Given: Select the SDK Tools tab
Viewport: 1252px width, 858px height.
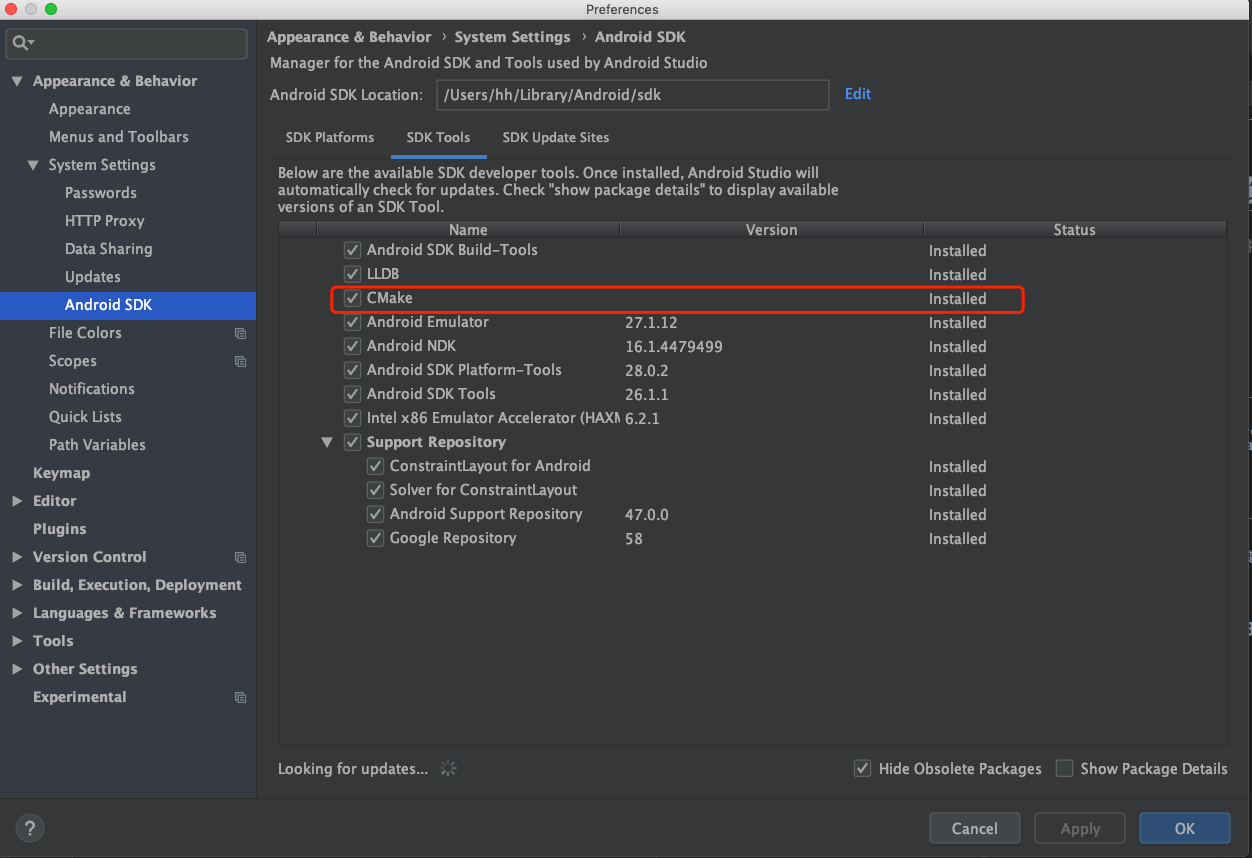Looking at the screenshot, I should coord(438,138).
